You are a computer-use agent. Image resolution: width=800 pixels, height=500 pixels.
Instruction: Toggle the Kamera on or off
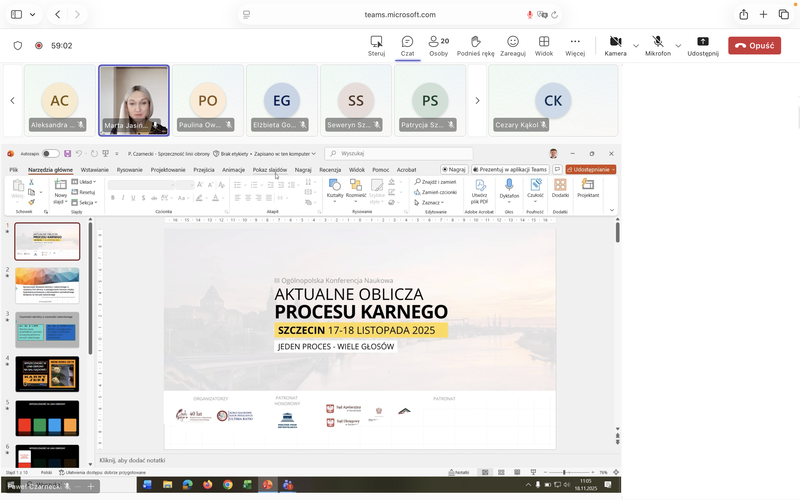pyautogui.click(x=615, y=45)
